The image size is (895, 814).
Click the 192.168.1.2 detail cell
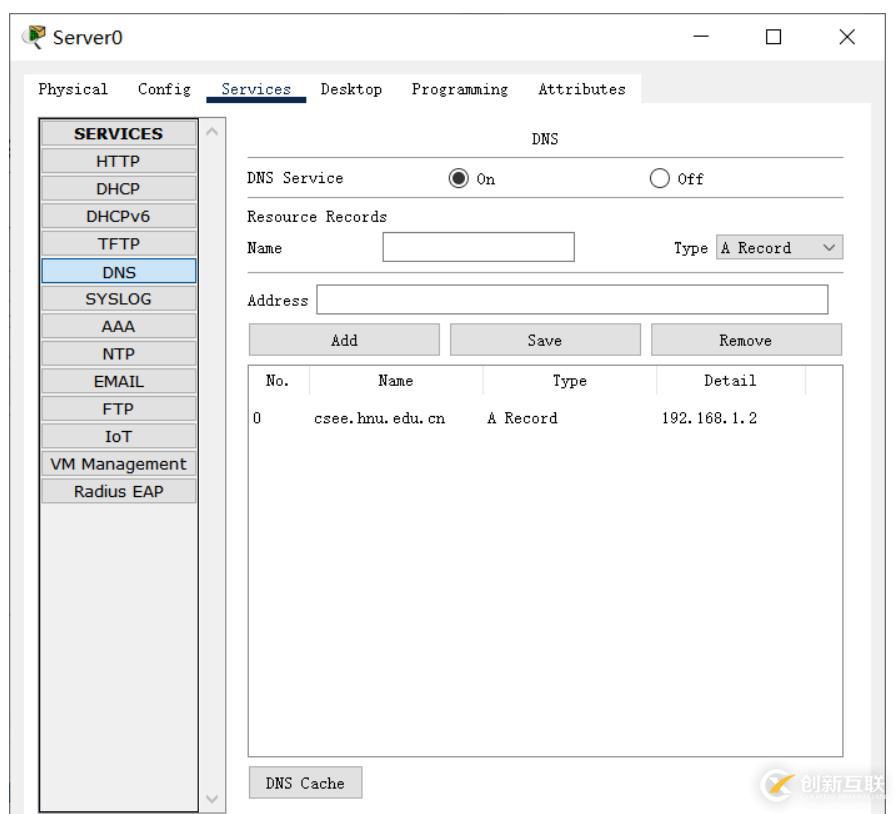[709, 418]
